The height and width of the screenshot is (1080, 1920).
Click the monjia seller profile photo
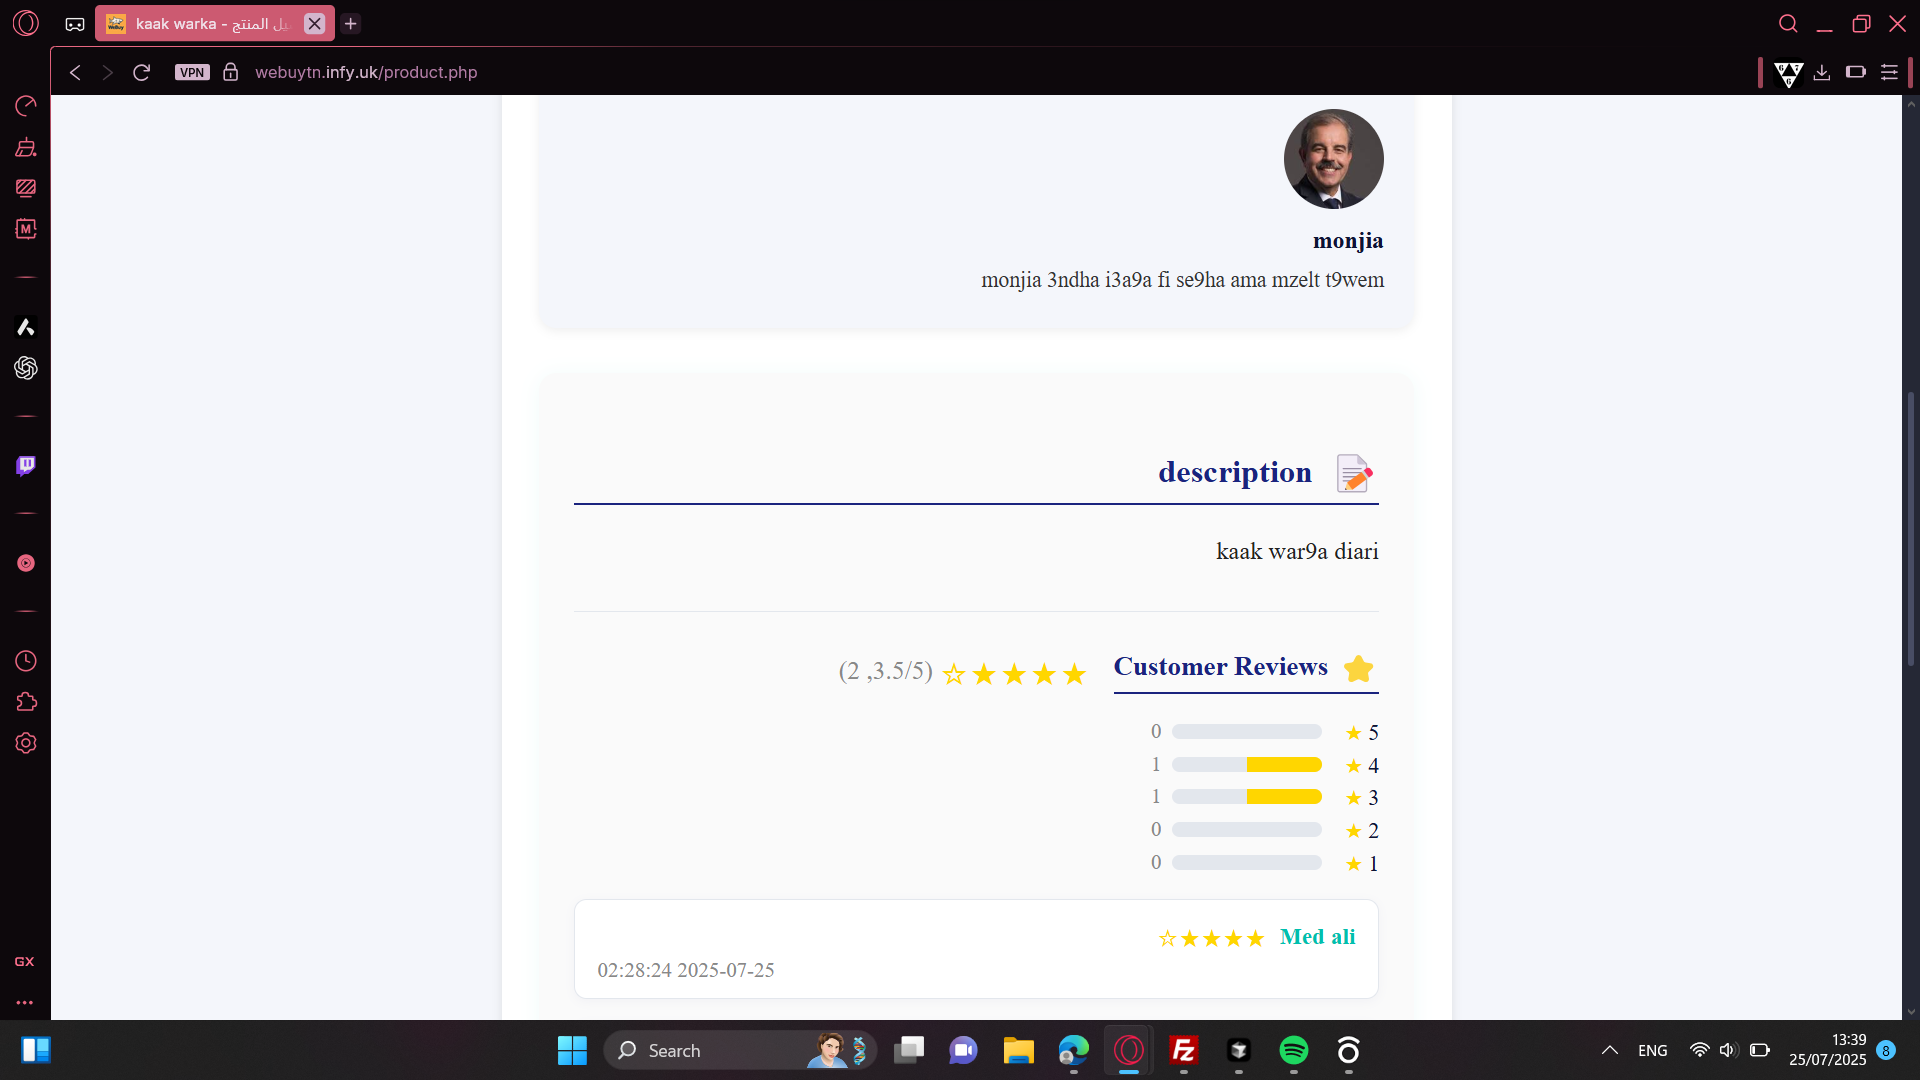click(x=1333, y=159)
